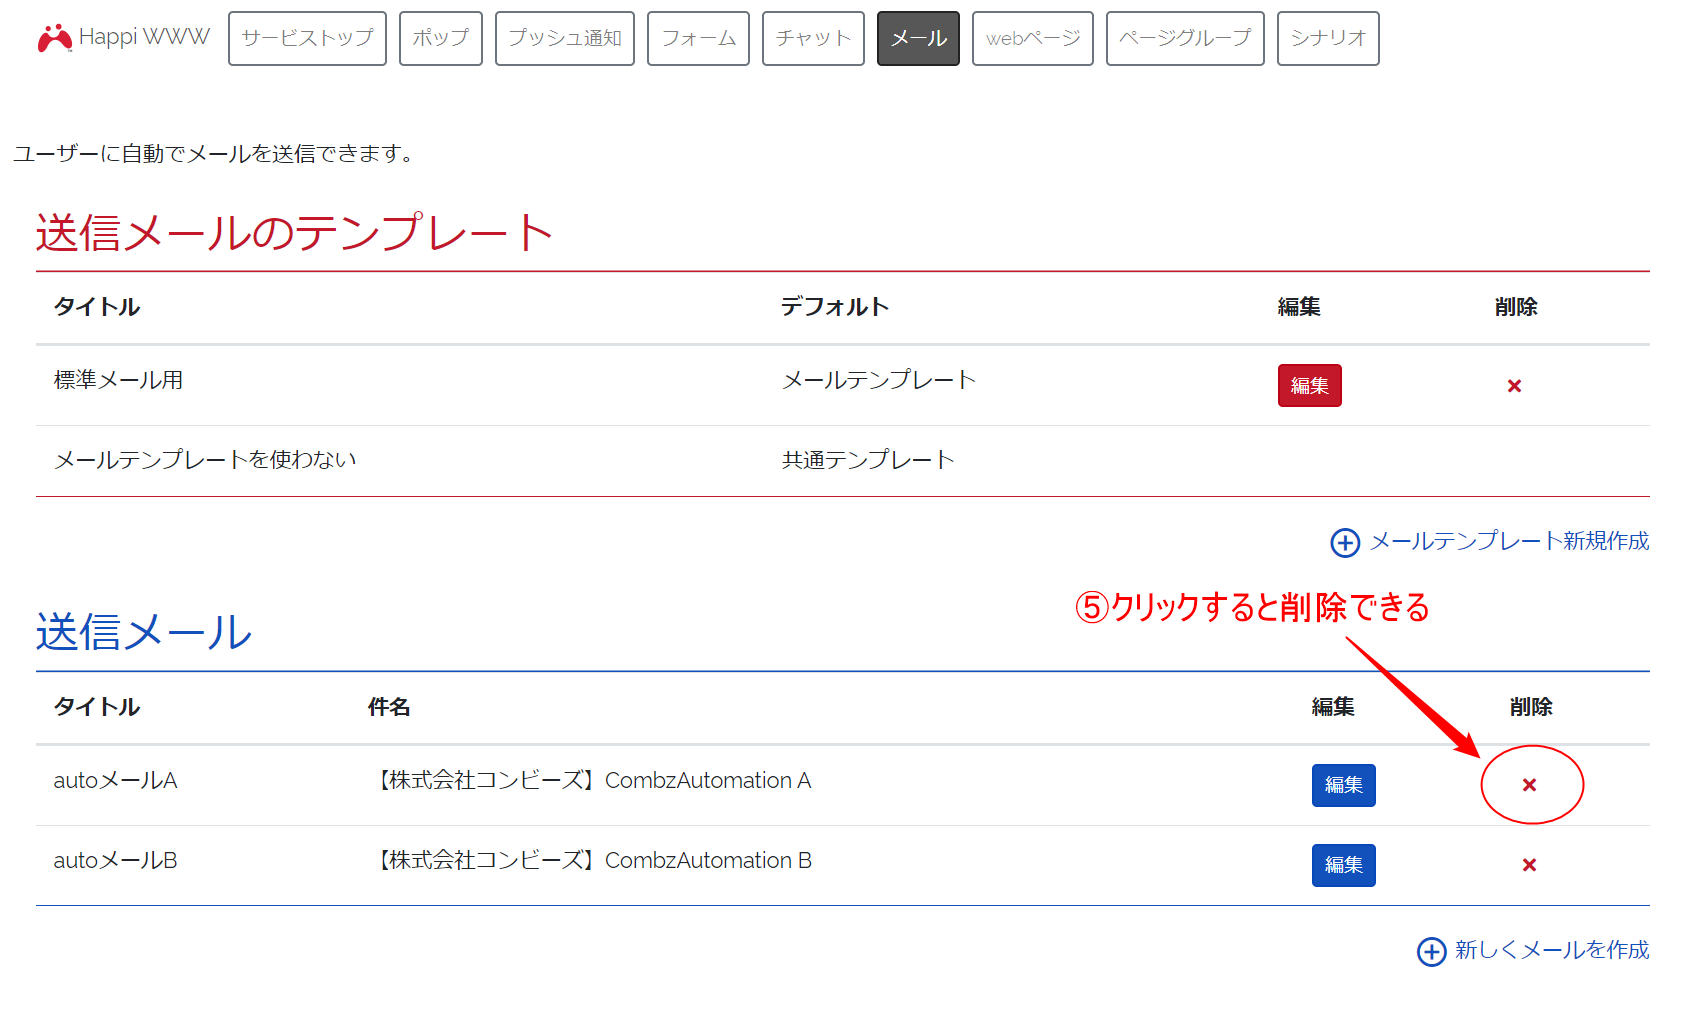This screenshot has width=1686, height=1017.
Task: Click subject CombzAutomation A
Action: 590,780
